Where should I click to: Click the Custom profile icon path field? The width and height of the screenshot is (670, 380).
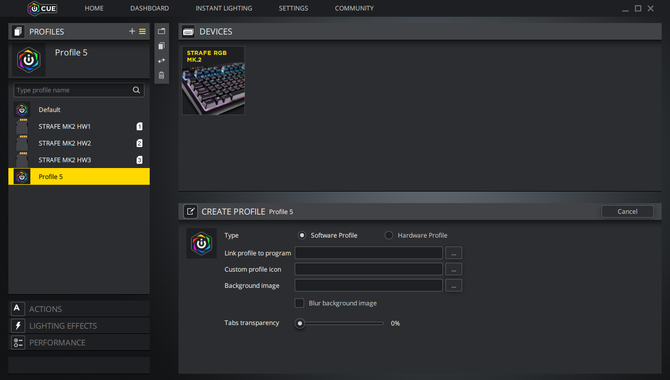[369, 269]
